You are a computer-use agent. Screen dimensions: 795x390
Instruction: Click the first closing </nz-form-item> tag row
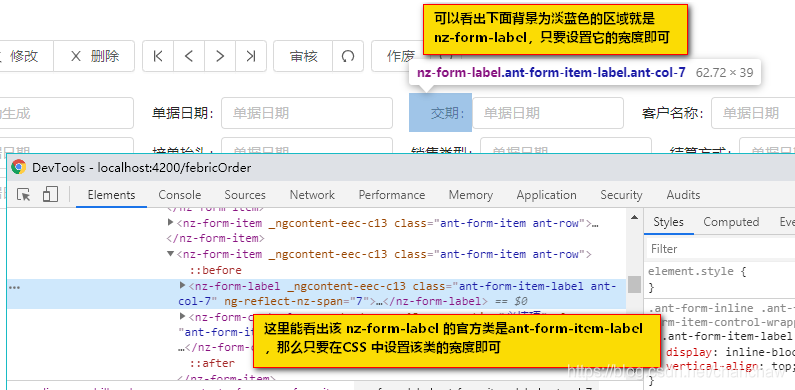(x=216, y=238)
